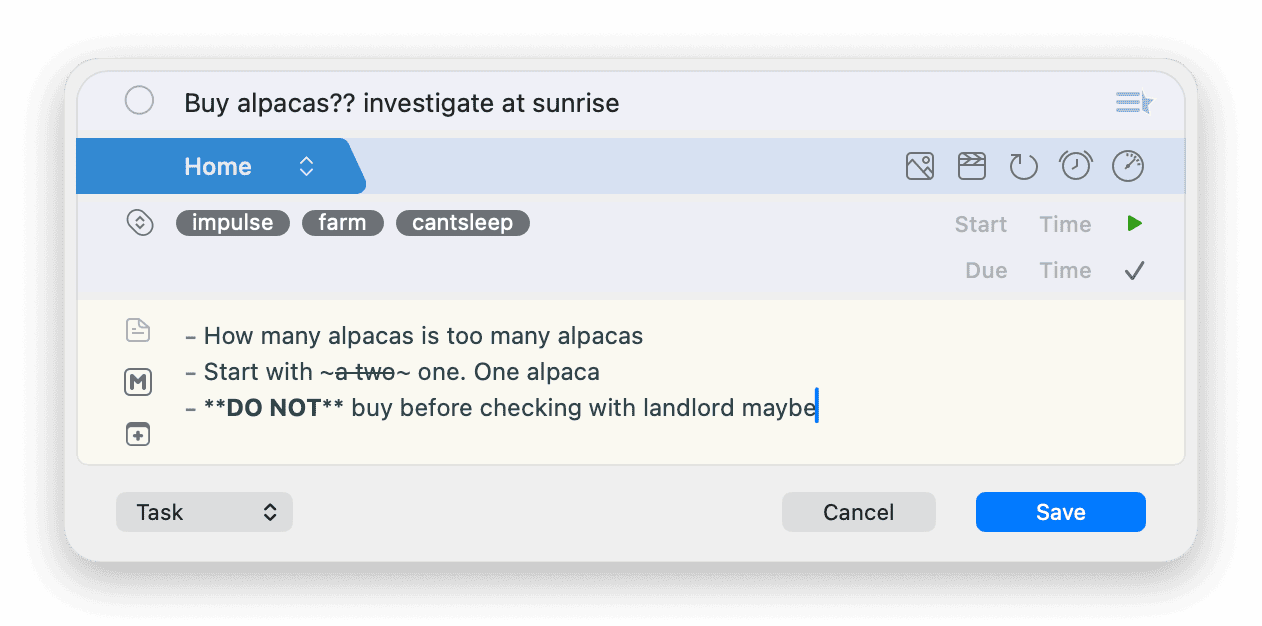The width and height of the screenshot is (1262, 626).
Task: Toggle Markdown with the M icon
Action: coord(138,382)
